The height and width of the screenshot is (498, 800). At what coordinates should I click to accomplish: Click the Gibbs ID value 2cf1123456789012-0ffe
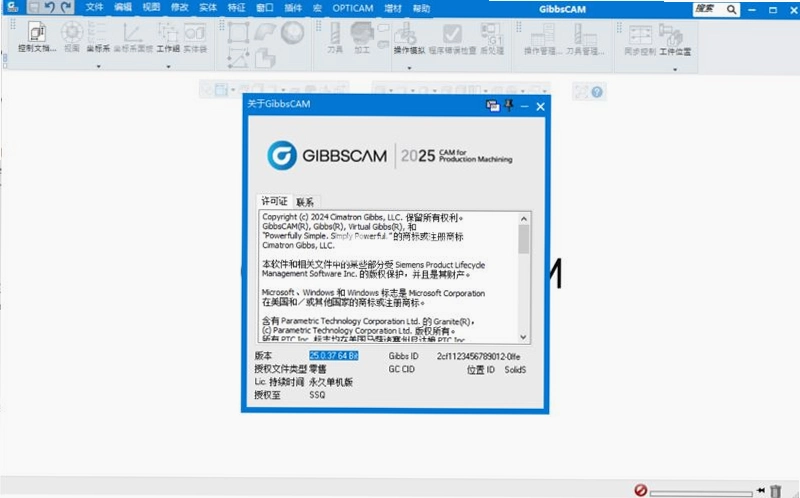[479, 356]
